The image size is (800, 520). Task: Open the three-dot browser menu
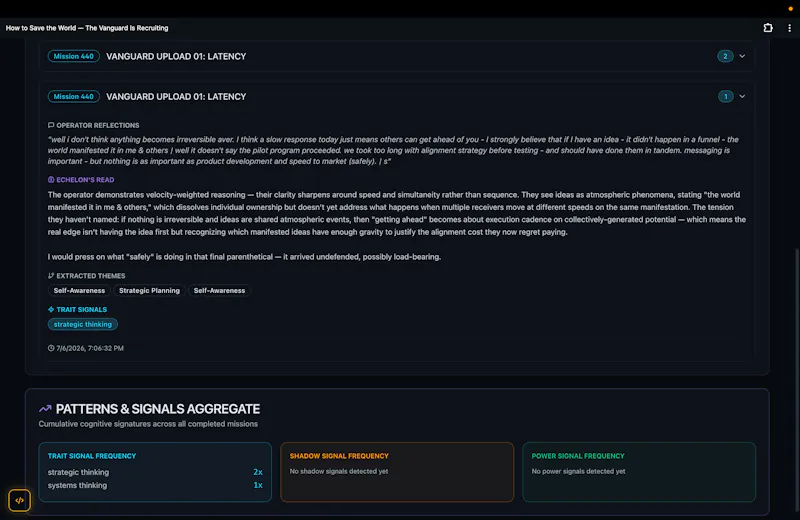pyautogui.click(x=789, y=28)
